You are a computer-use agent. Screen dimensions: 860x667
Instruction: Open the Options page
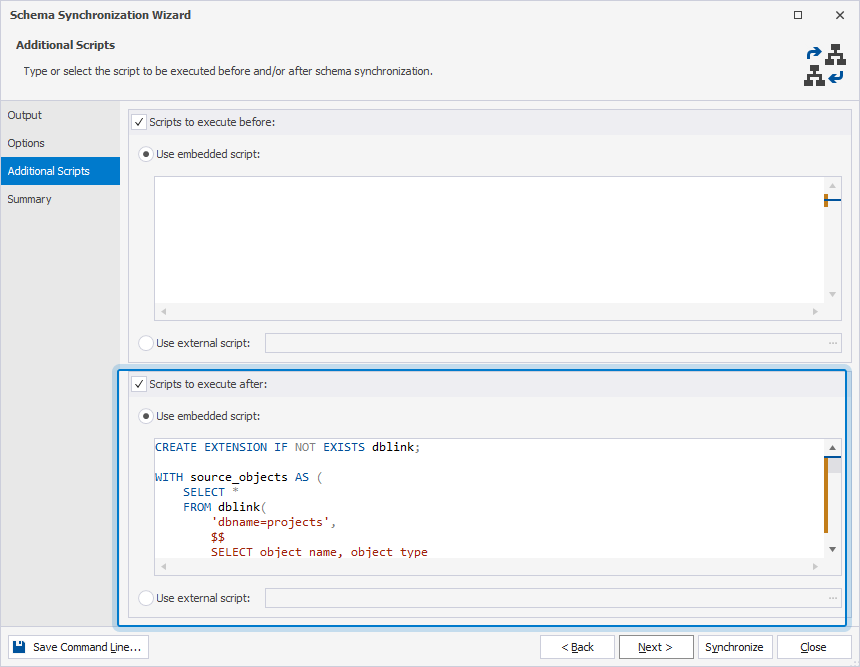click(60, 143)
